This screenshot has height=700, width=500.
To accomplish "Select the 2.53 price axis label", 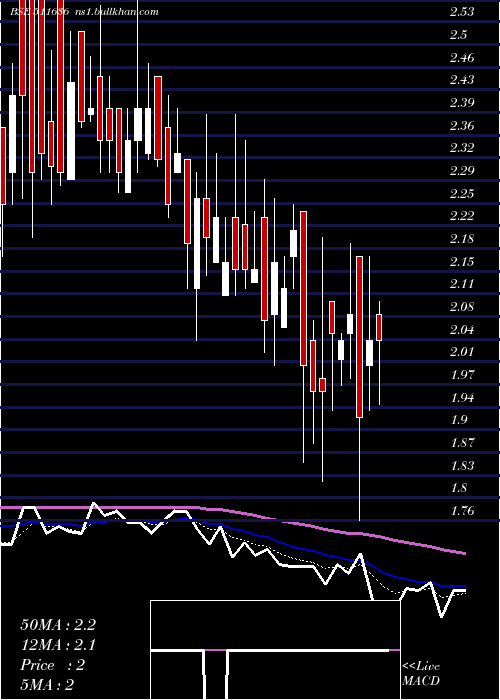I will pyautogui.click(x=462, y=12).
